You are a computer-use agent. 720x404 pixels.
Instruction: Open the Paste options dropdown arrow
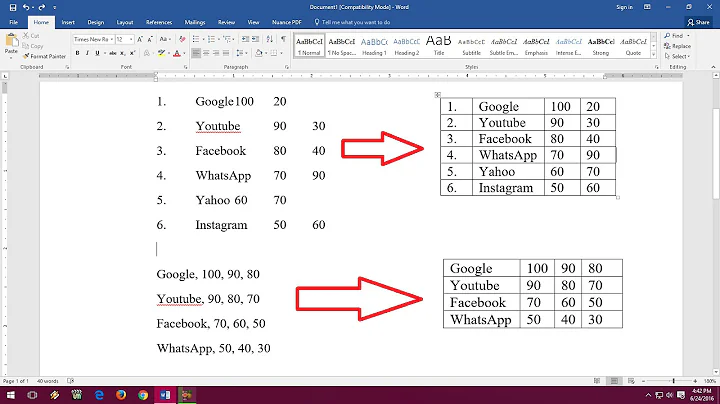click(11, 57)
